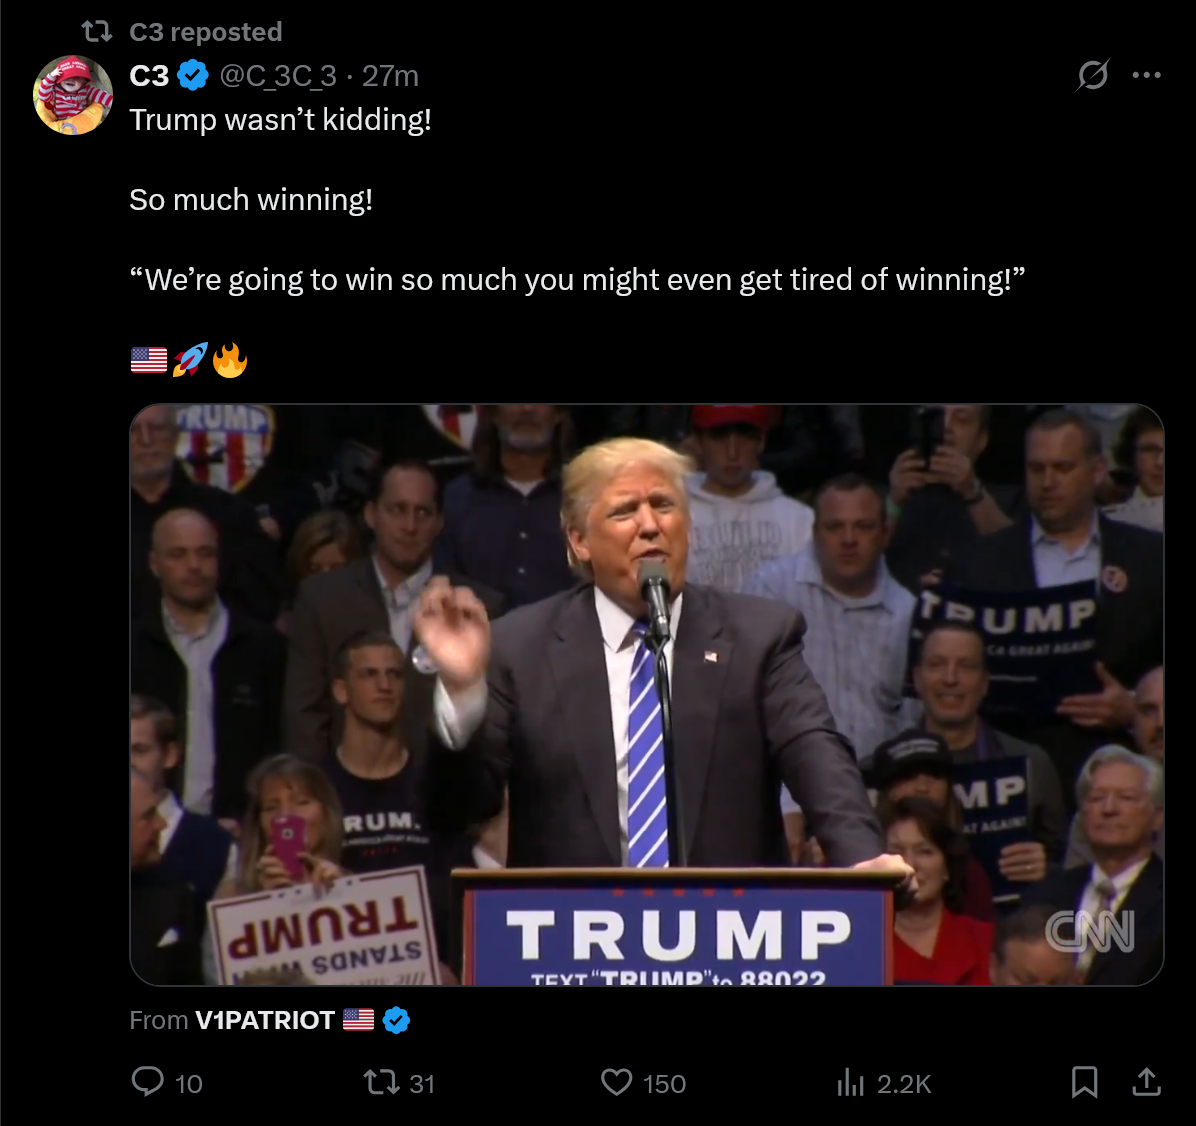
Task: Click the Grok explain-post icon
Action: [1092, 75]
